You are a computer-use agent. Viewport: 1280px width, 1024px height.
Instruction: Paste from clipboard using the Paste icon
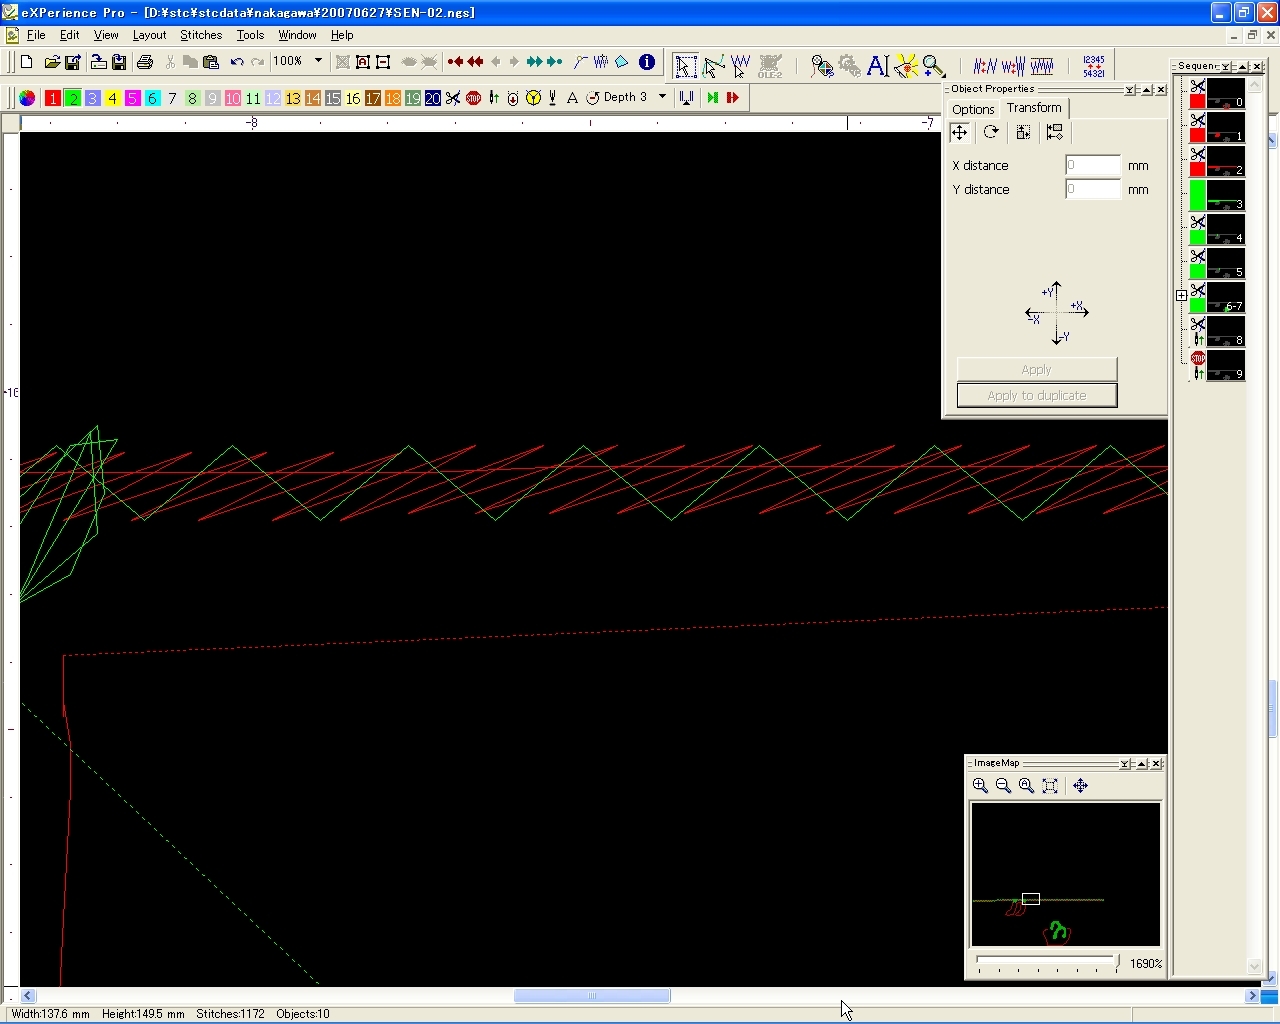210,62
